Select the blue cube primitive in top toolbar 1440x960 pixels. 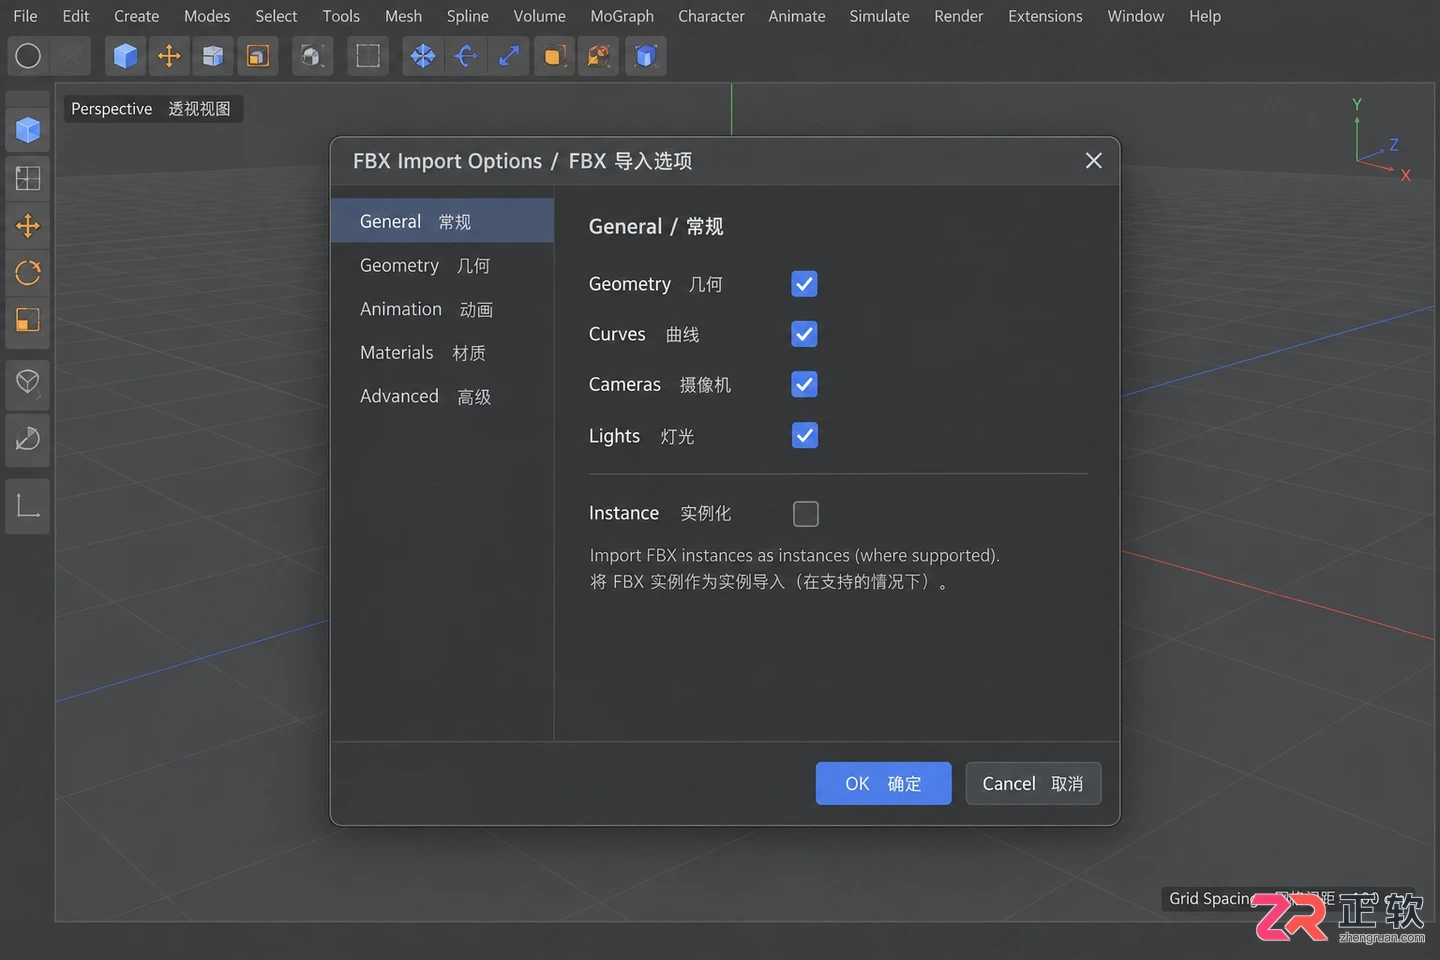(x=125, y=56)
